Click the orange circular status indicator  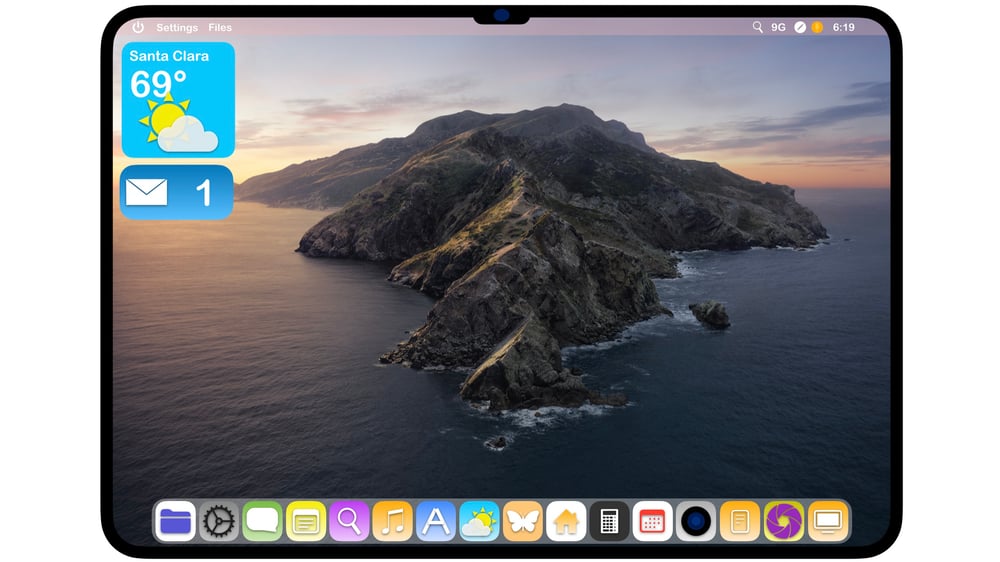pos(817,27)
